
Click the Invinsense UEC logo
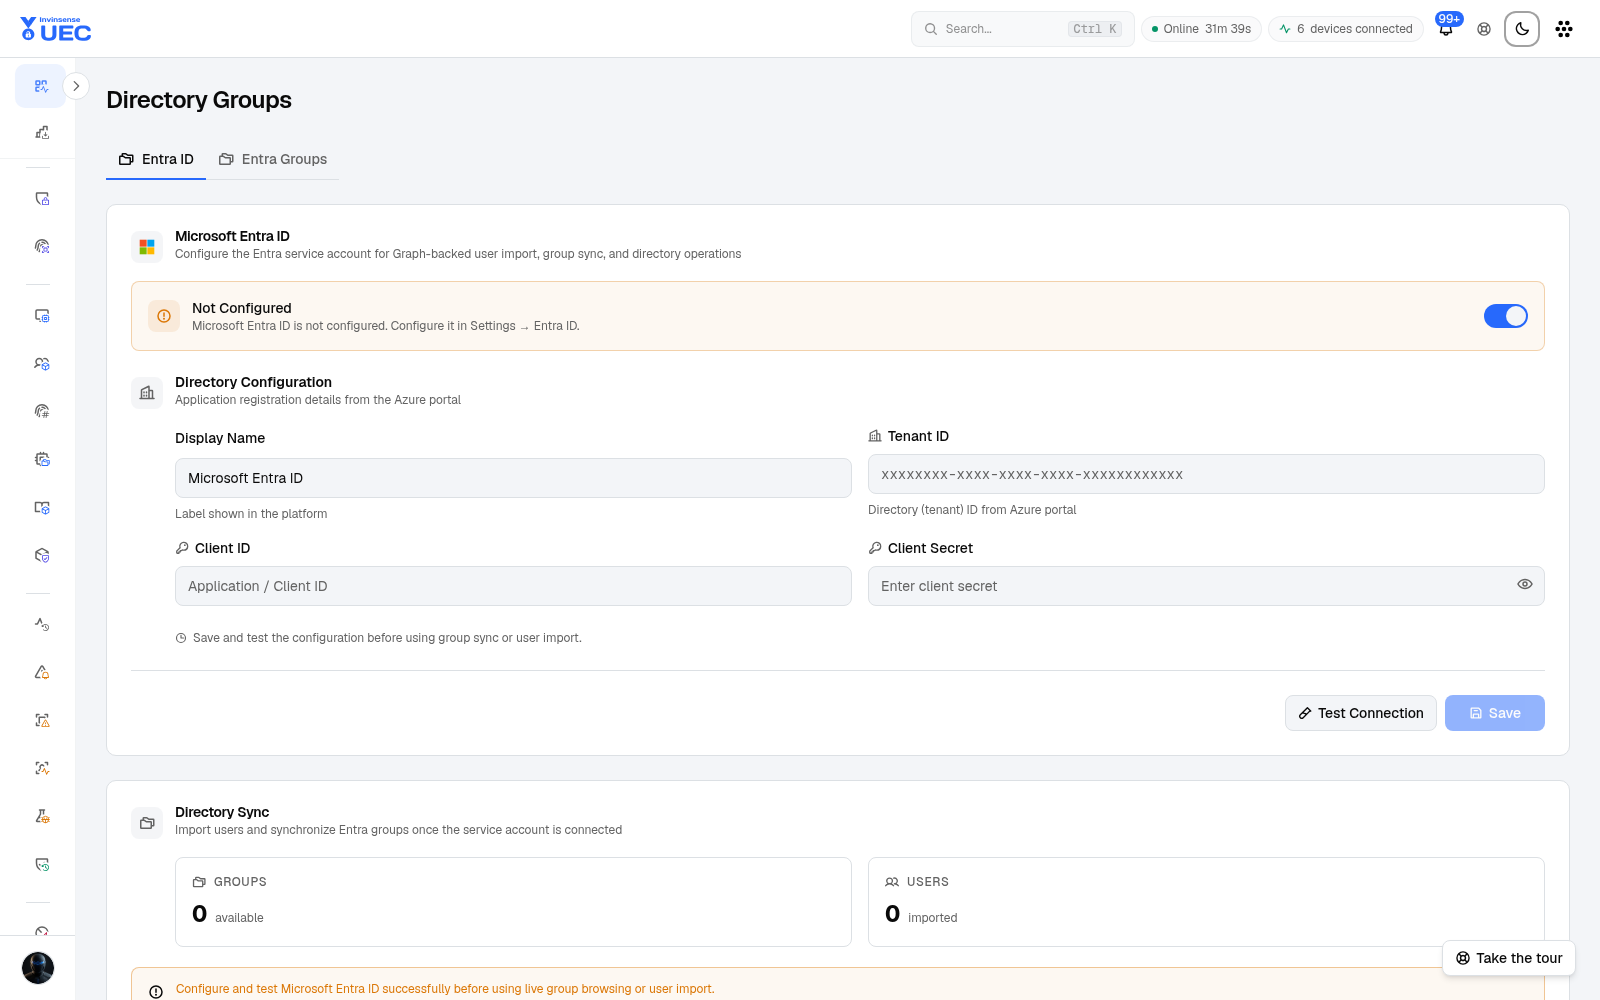pyautogui.click(x=56, y=29)
